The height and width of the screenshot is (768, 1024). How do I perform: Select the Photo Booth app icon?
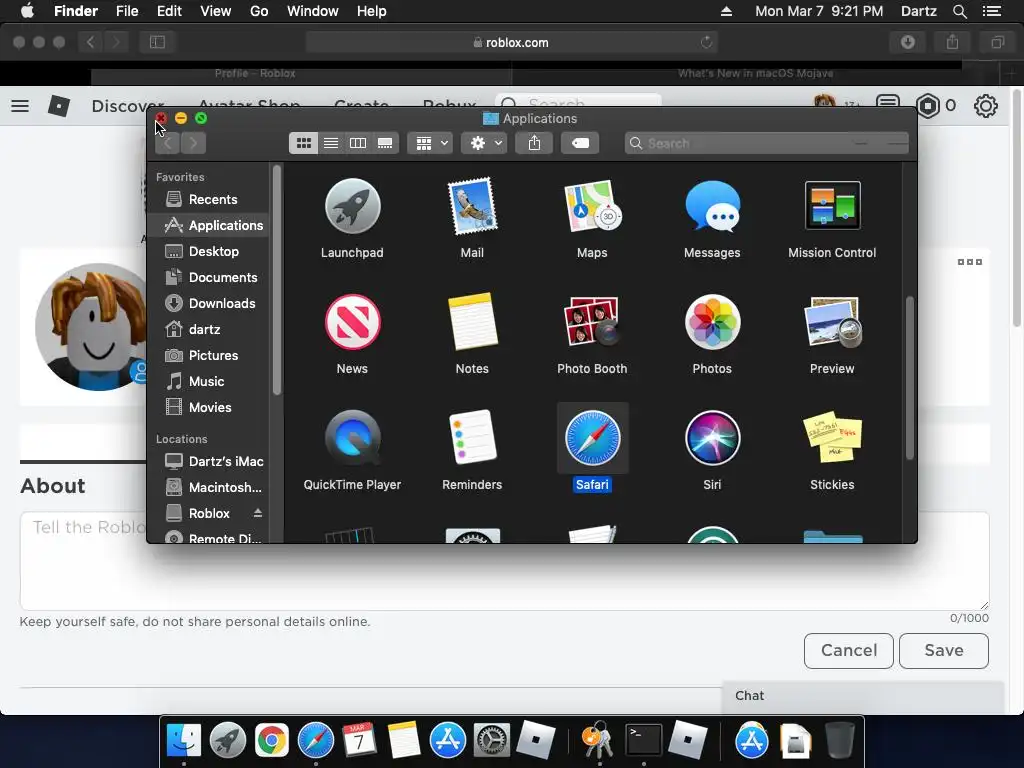click(x=592, y=321)
